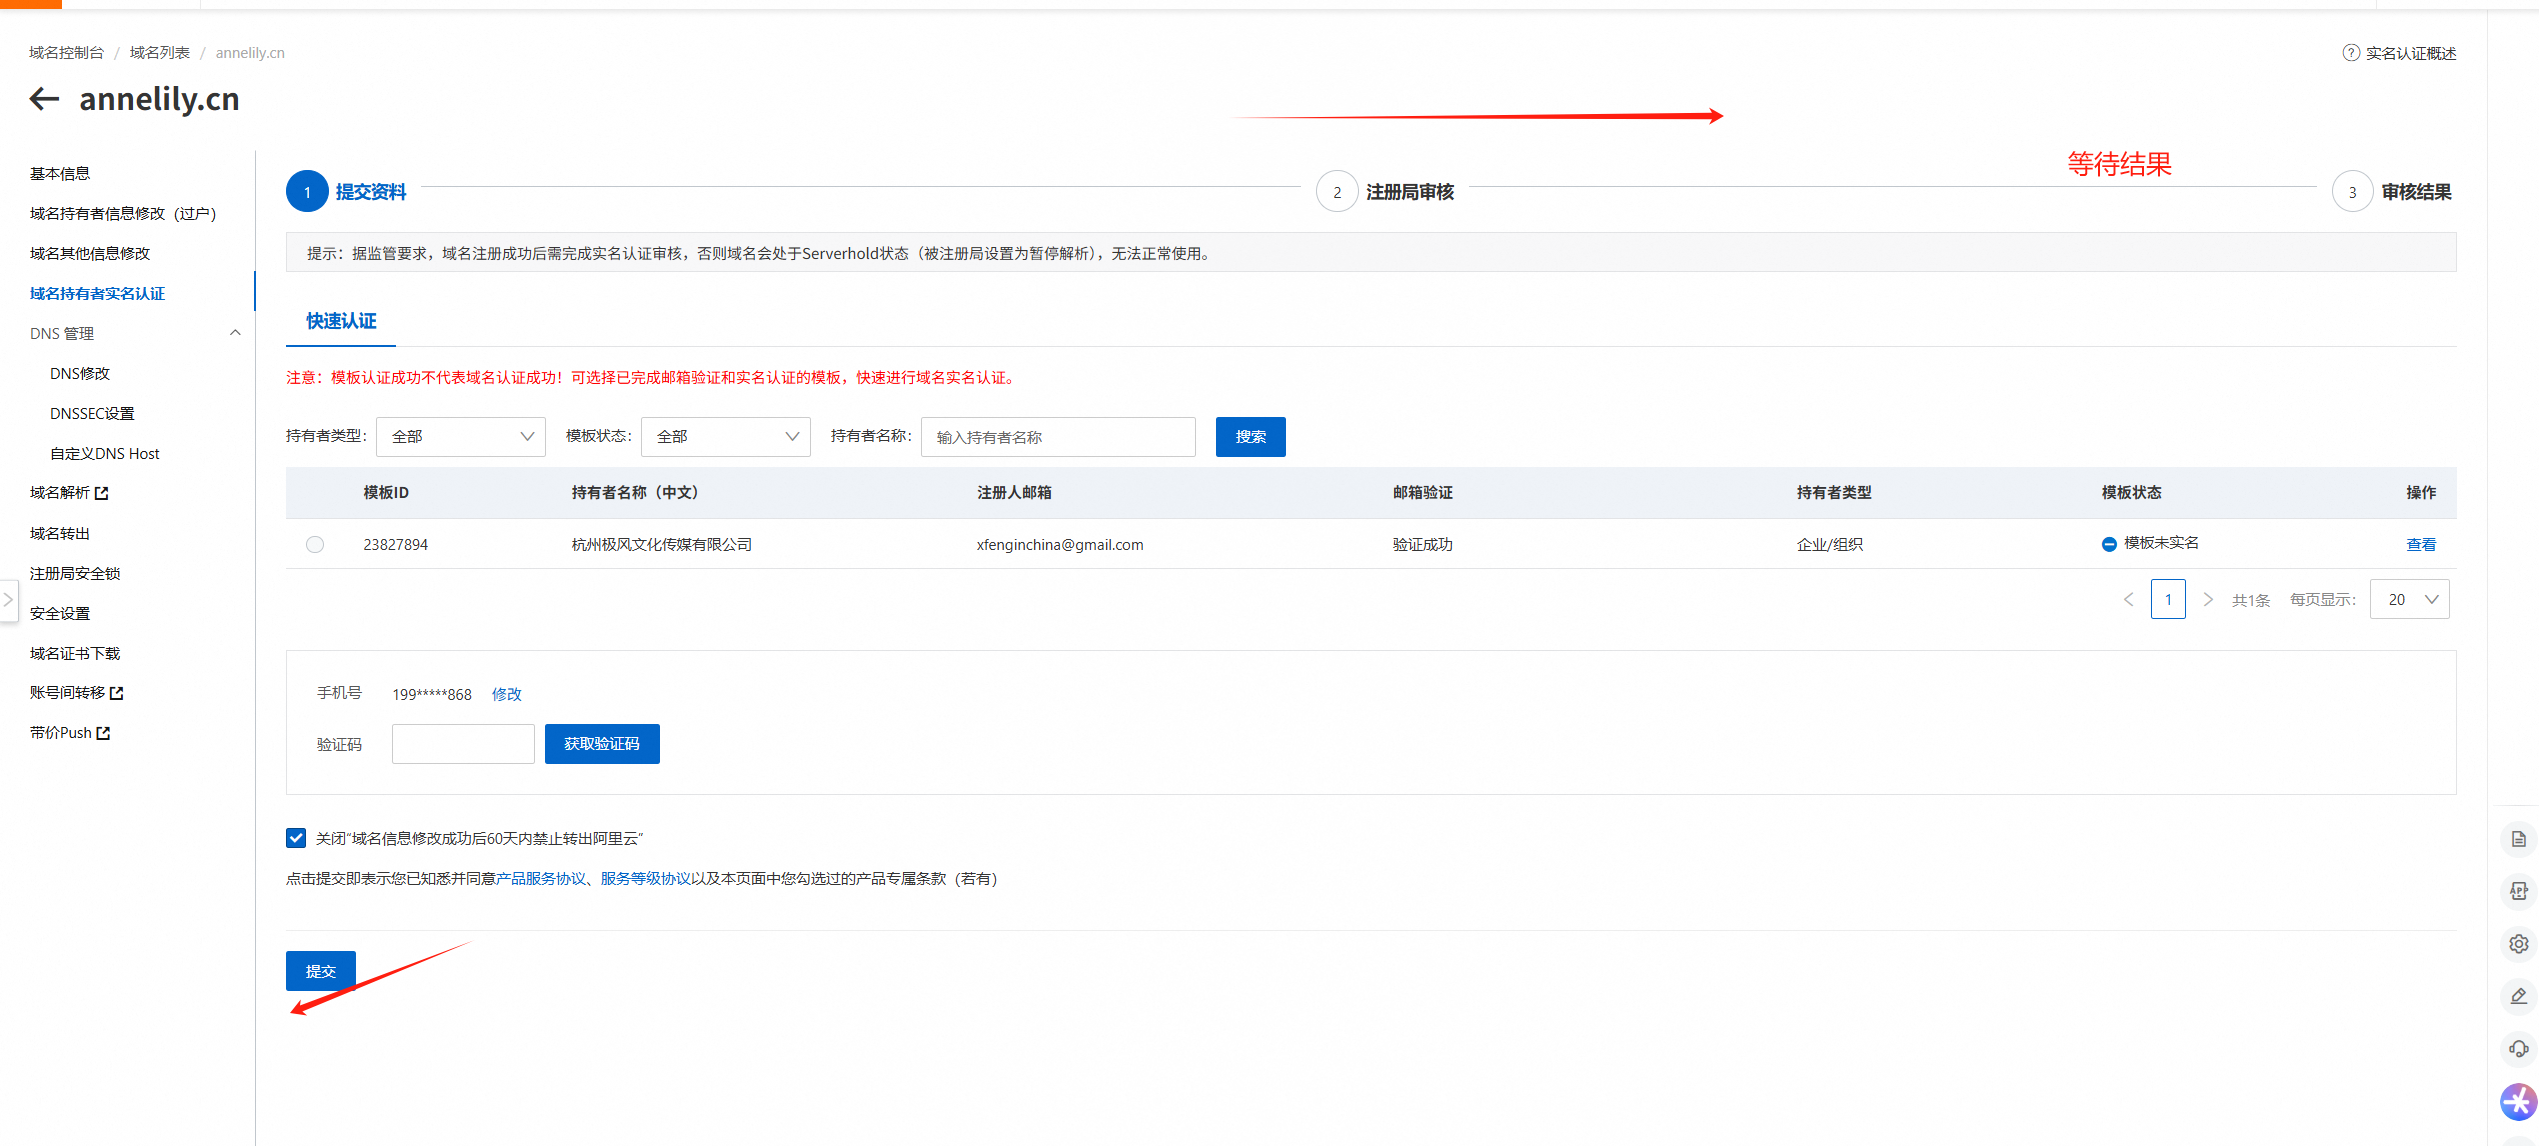Open the headset customer support icon

click(x=2518, y=1049)
